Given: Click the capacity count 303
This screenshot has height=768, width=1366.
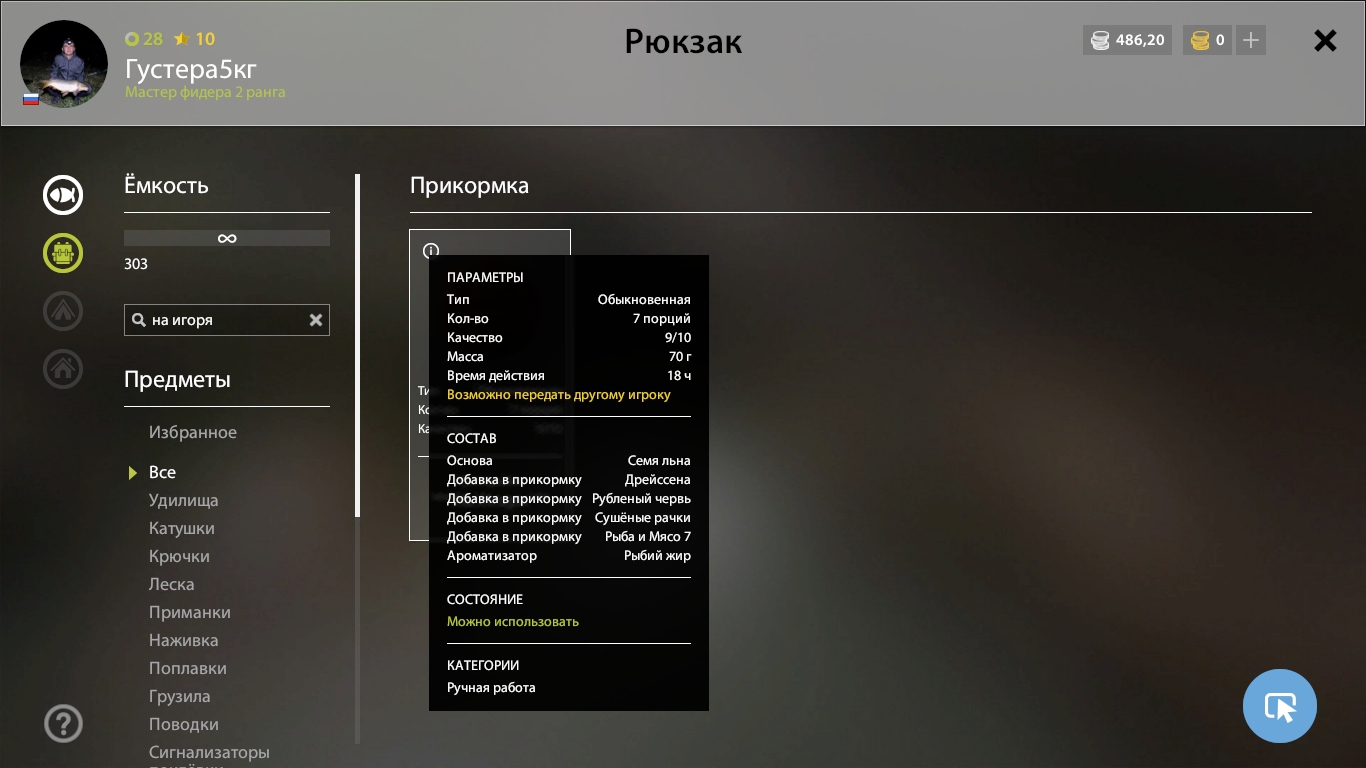Looking at the screenshot, I should click(x=136, y=264).
